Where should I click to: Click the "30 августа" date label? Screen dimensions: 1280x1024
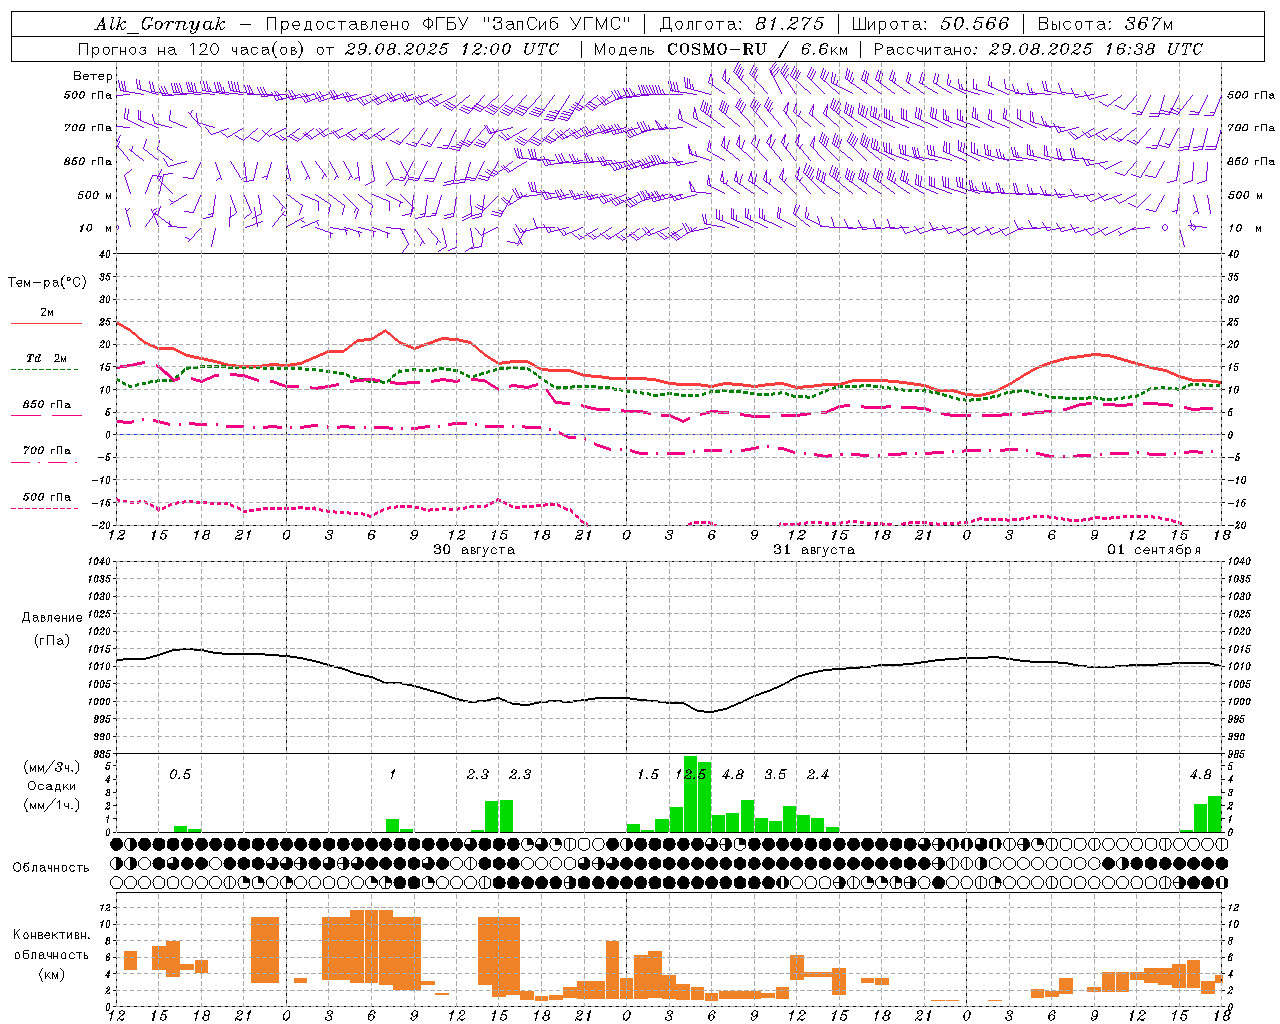(x=474, y=550)
